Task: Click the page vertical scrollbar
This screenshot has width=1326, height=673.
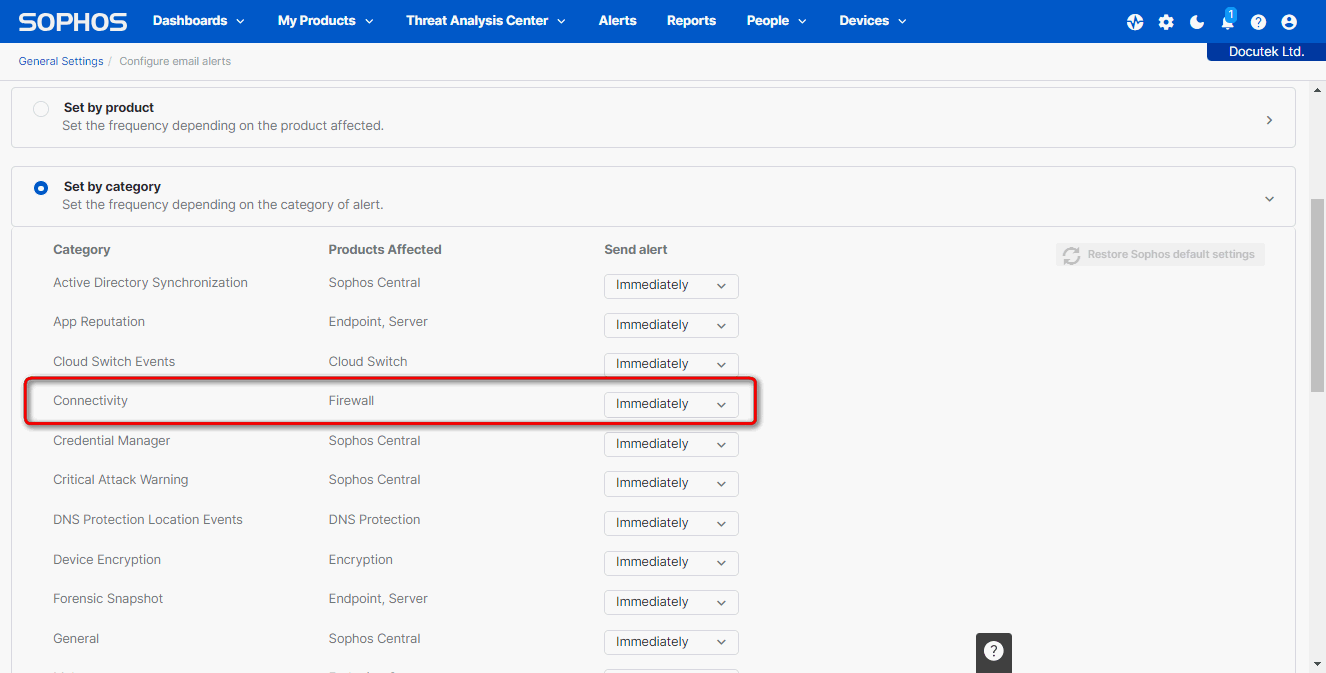Action: 1318,295
